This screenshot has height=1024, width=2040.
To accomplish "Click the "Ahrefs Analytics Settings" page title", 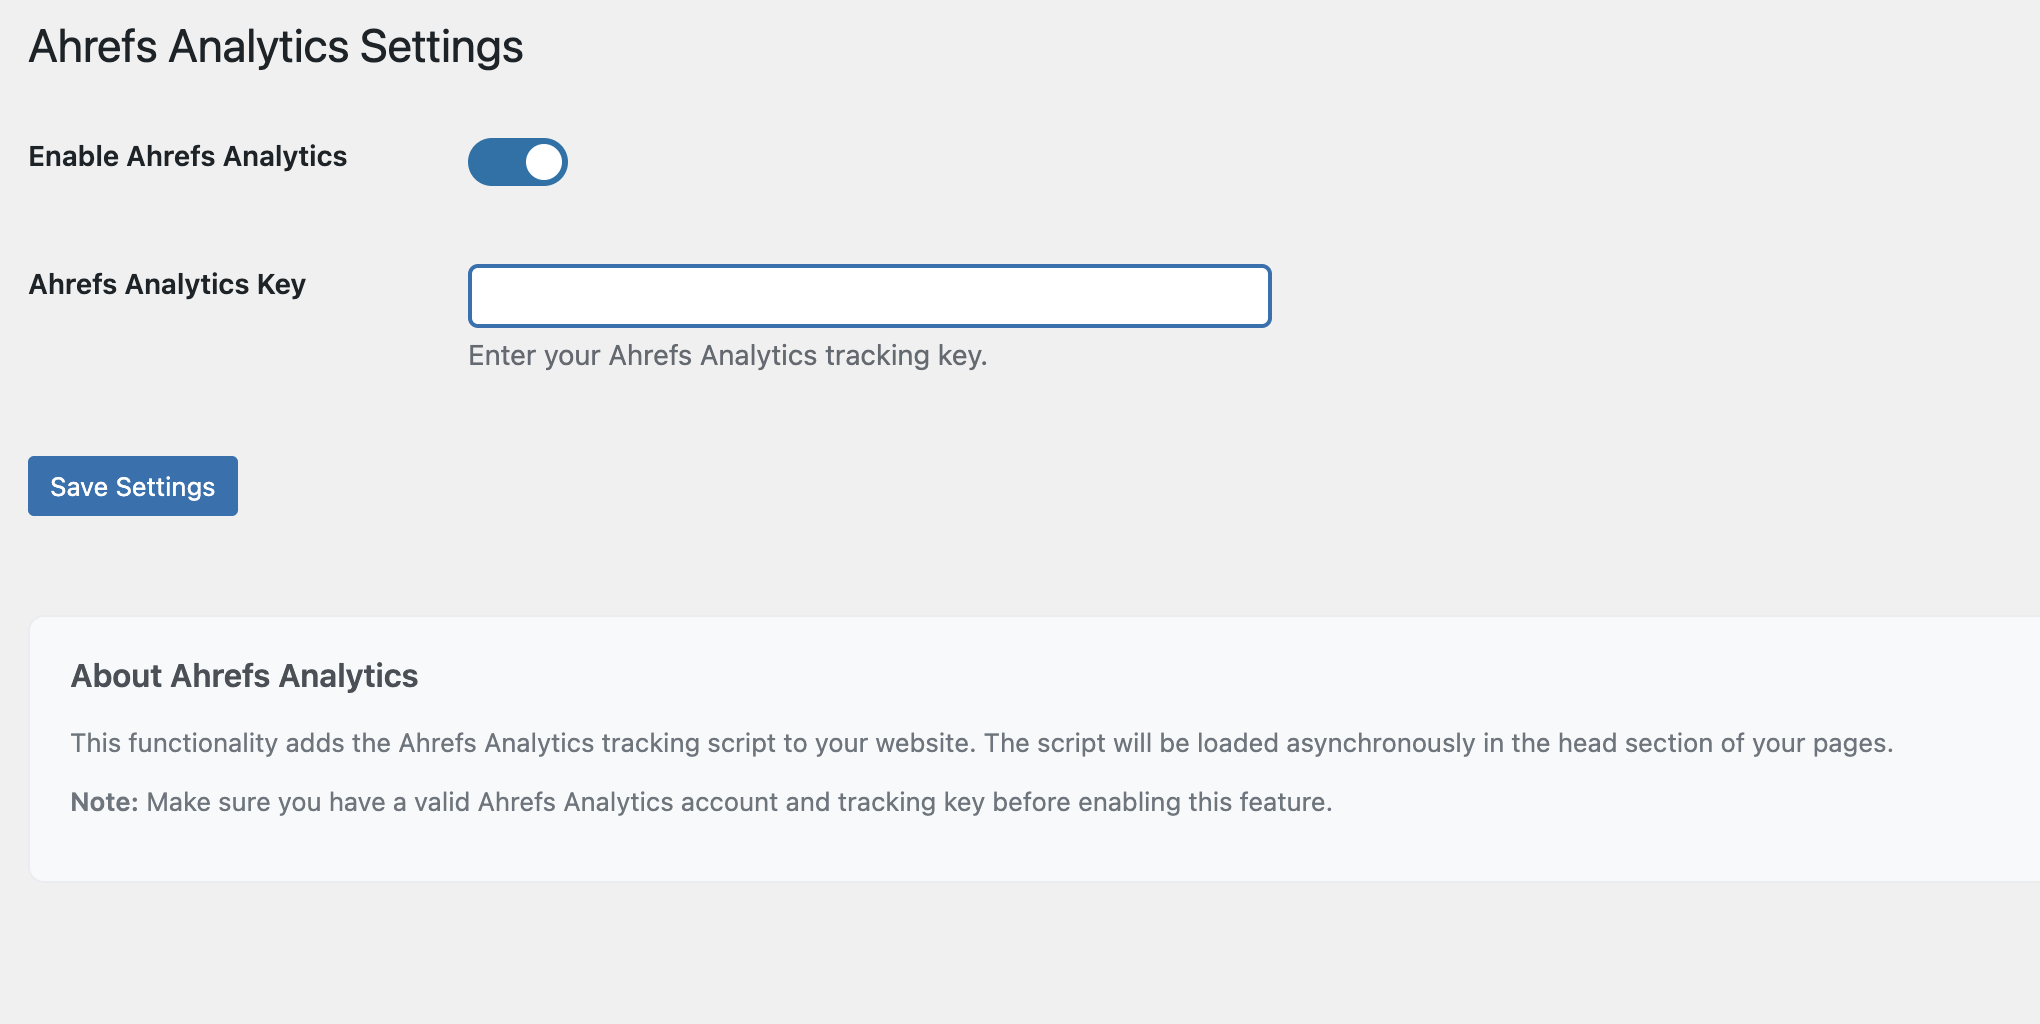I will [x=275, y=47].
